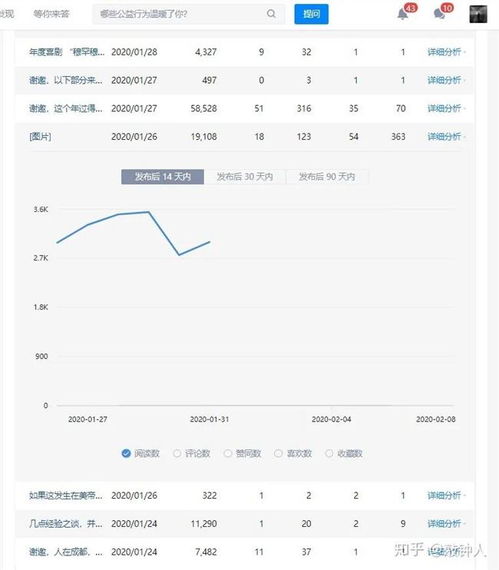Screen dimensions: 499x570
Task: Click the read count 19,108
Action: pos(204,137)
